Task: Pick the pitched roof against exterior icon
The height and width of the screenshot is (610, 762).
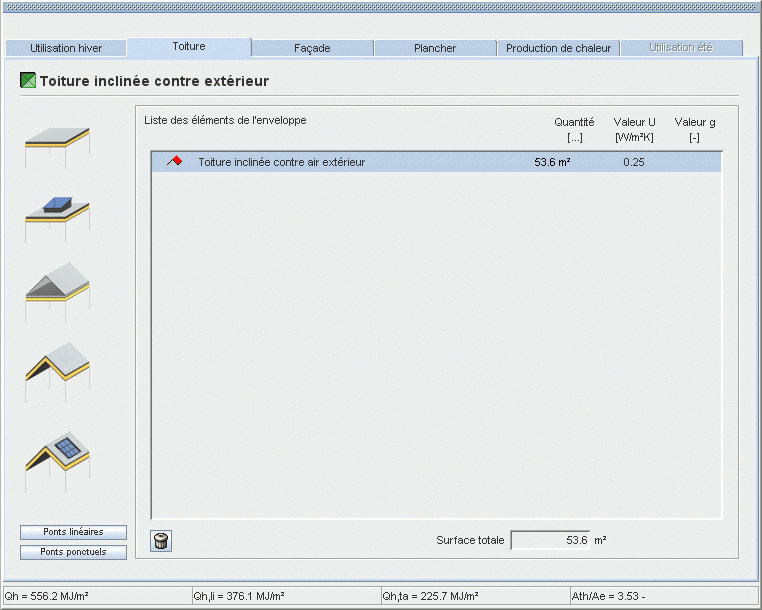Action: [x=57, y=367]
